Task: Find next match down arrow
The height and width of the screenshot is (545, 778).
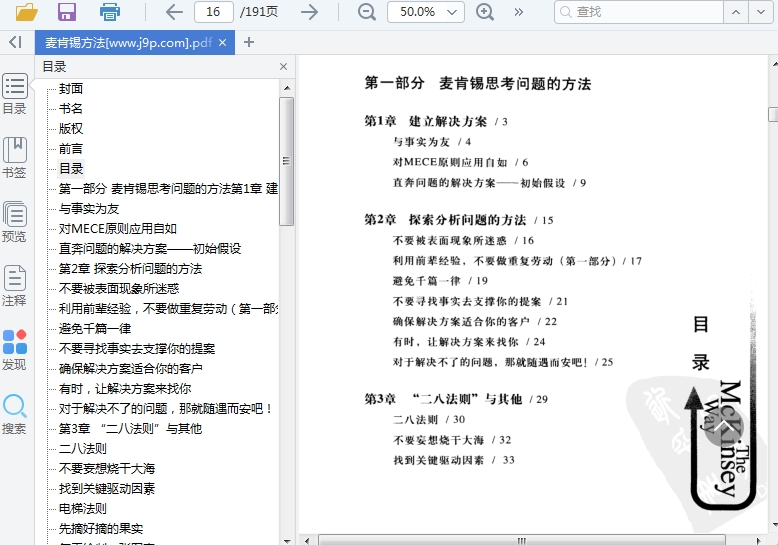Action: 761,12
